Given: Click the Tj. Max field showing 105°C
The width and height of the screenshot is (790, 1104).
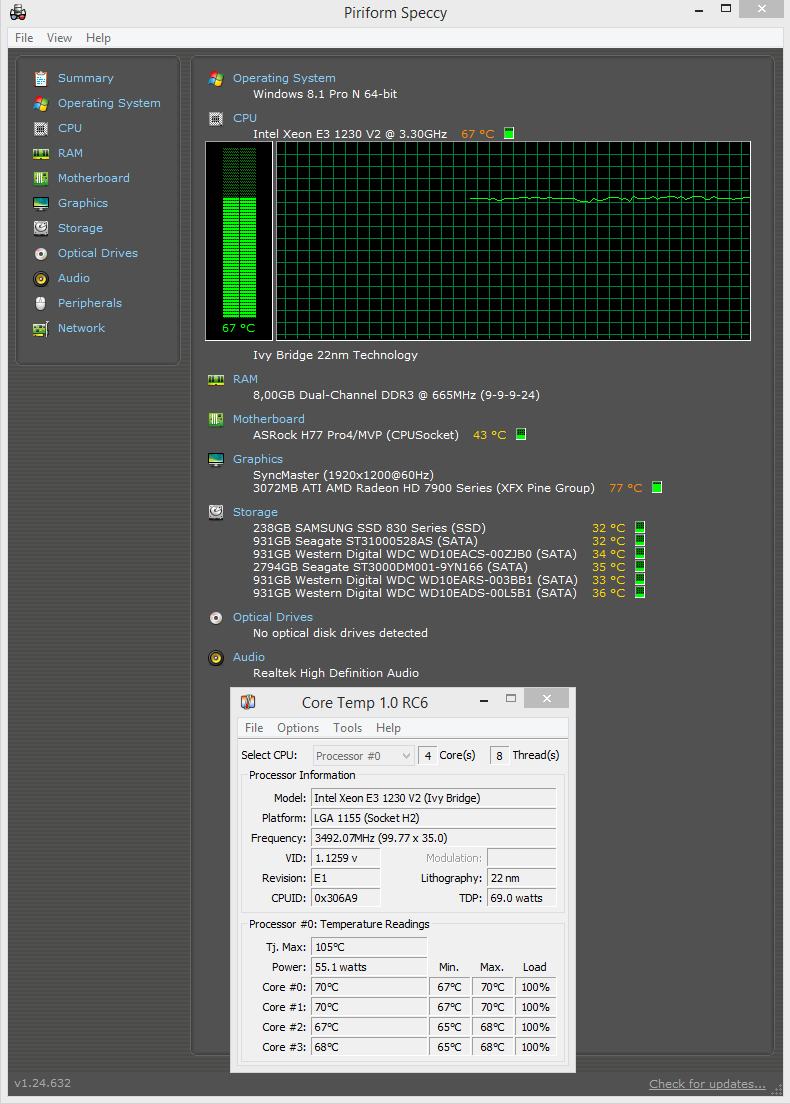Looking at the screenshot, I should point(369,947).
